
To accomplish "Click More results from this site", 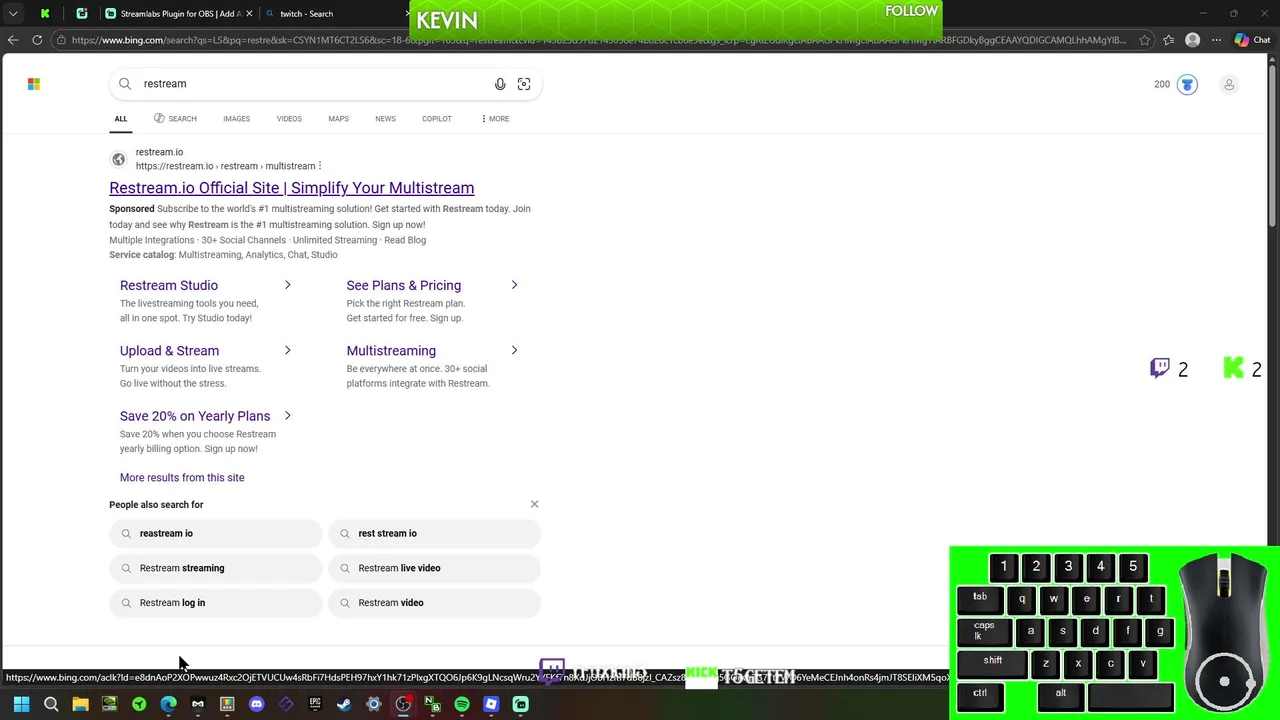I will click(182, 478).
